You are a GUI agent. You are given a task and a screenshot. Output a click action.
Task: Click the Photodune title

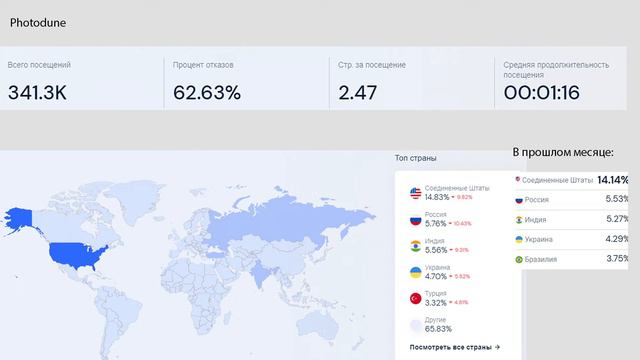pyautogui.click(x=38, y=23)
